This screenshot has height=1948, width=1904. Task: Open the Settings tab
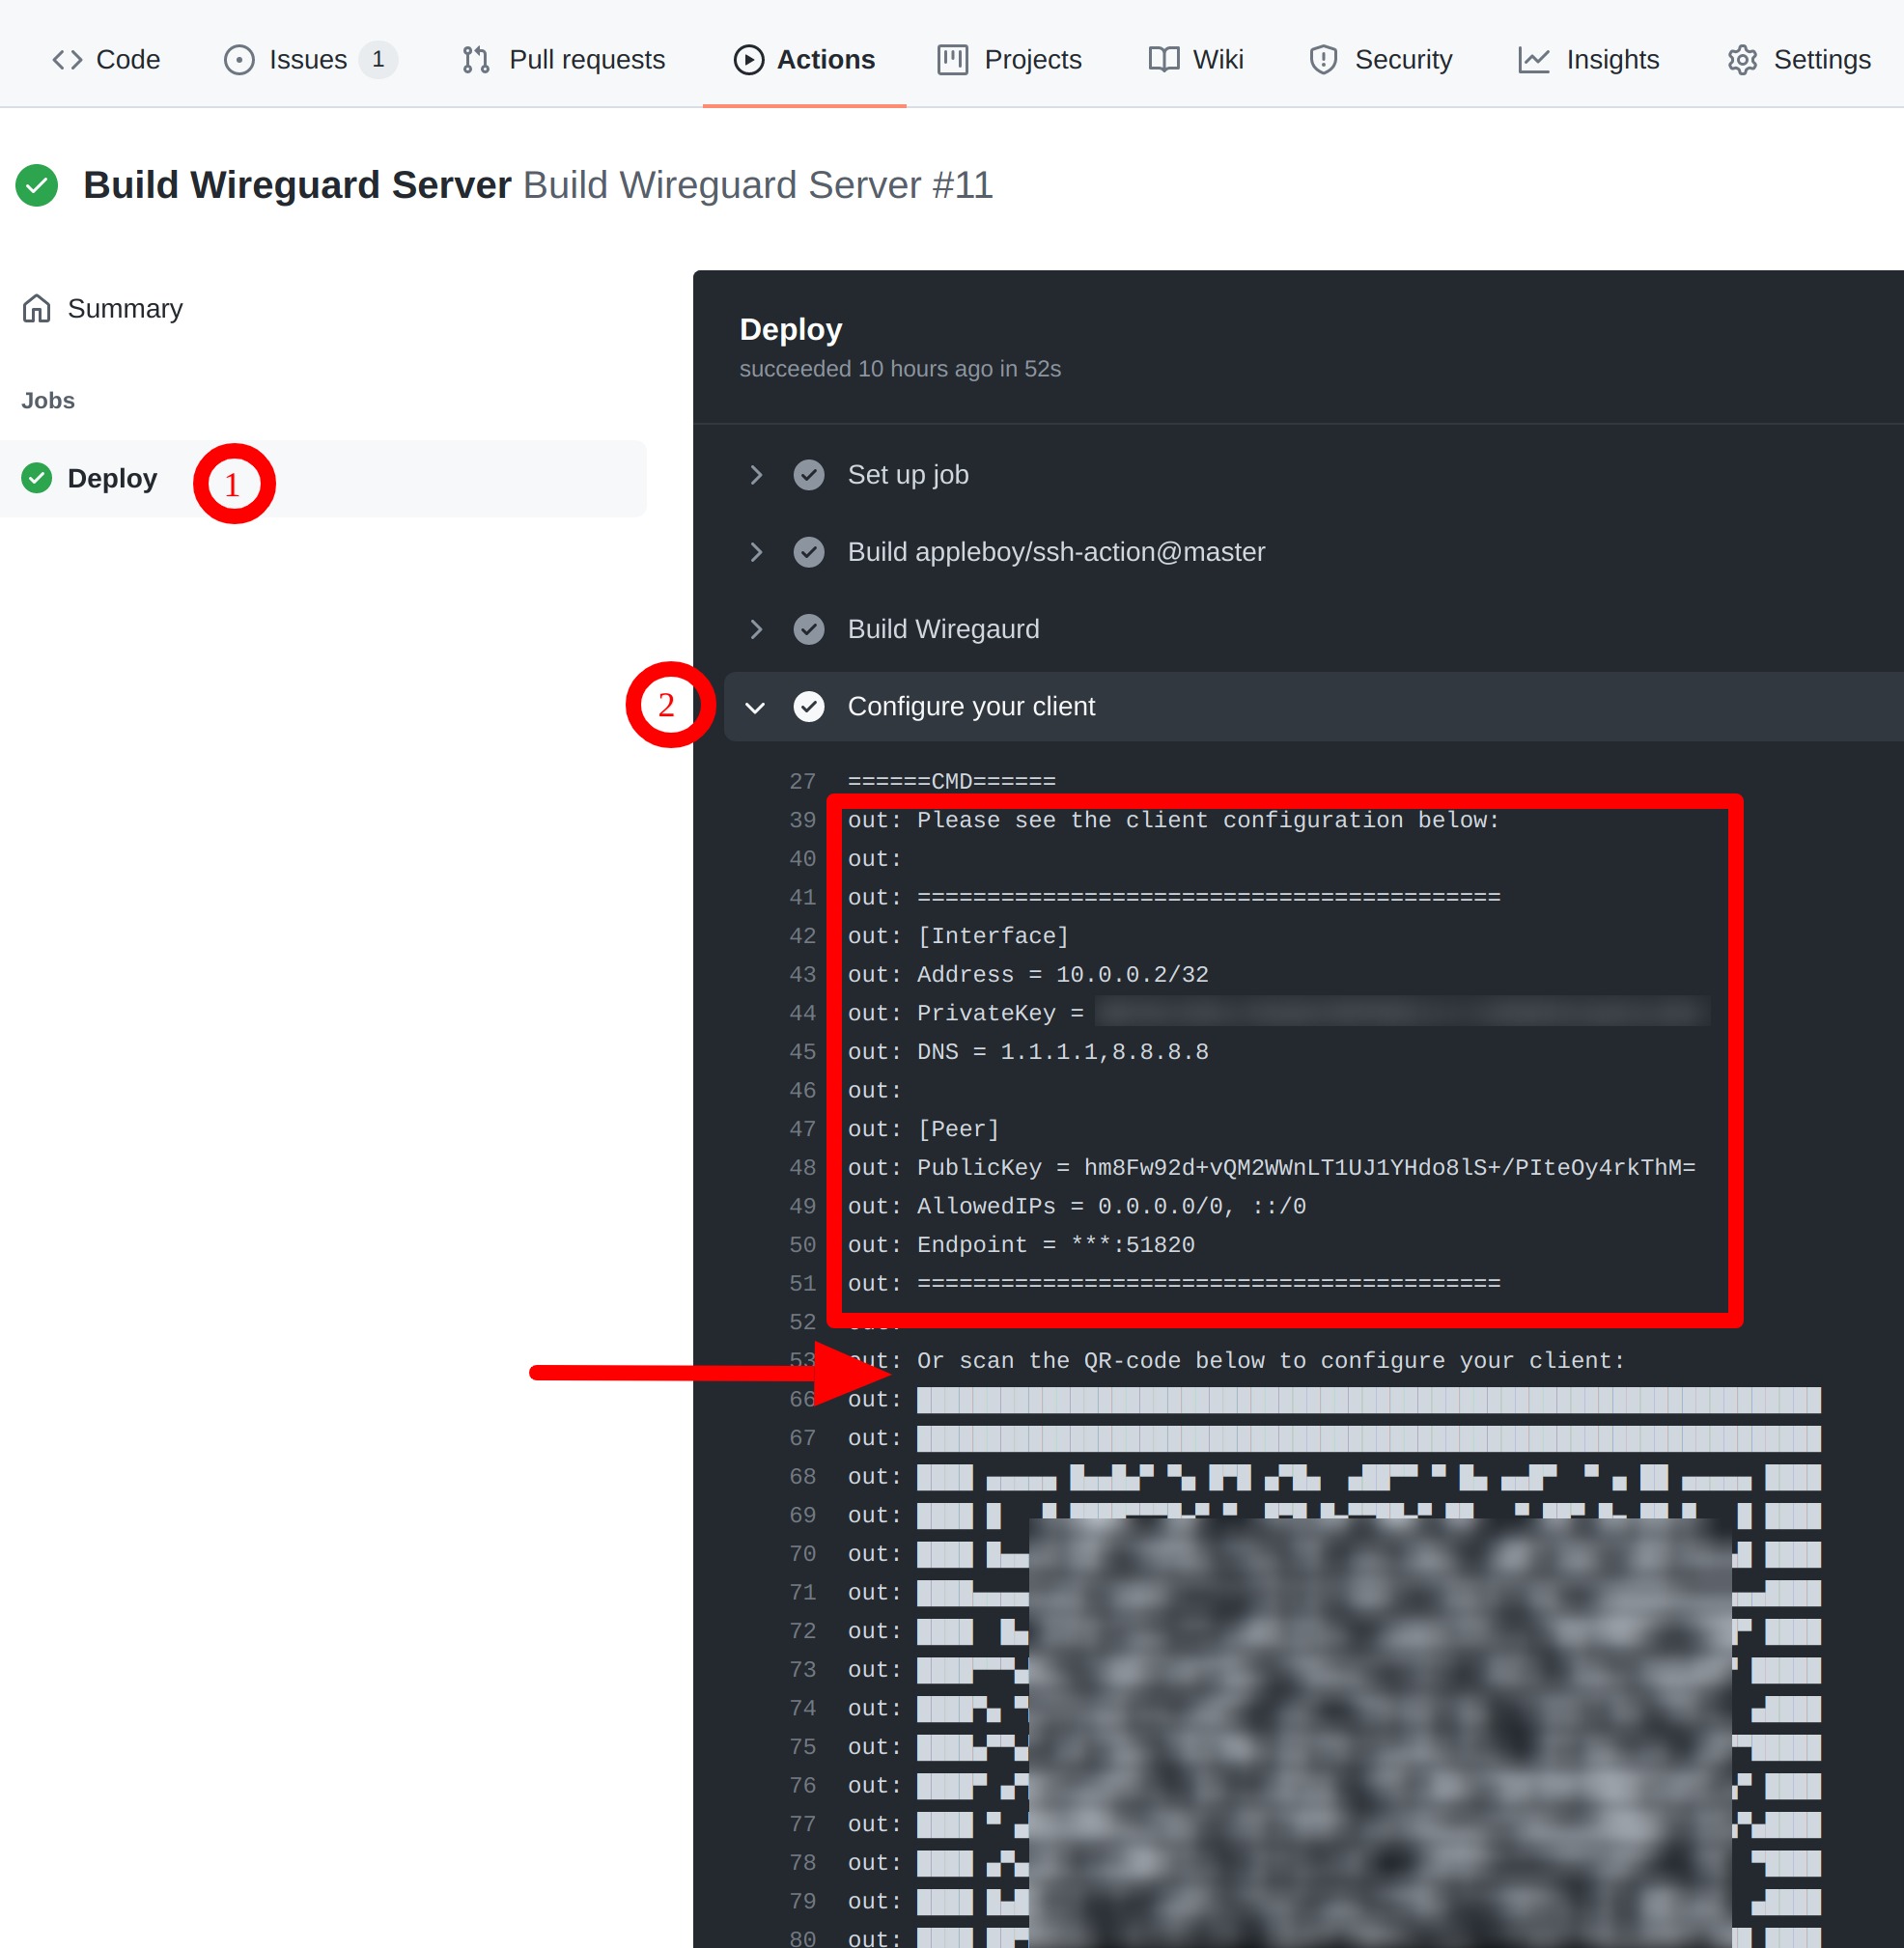click(1796, 59)
